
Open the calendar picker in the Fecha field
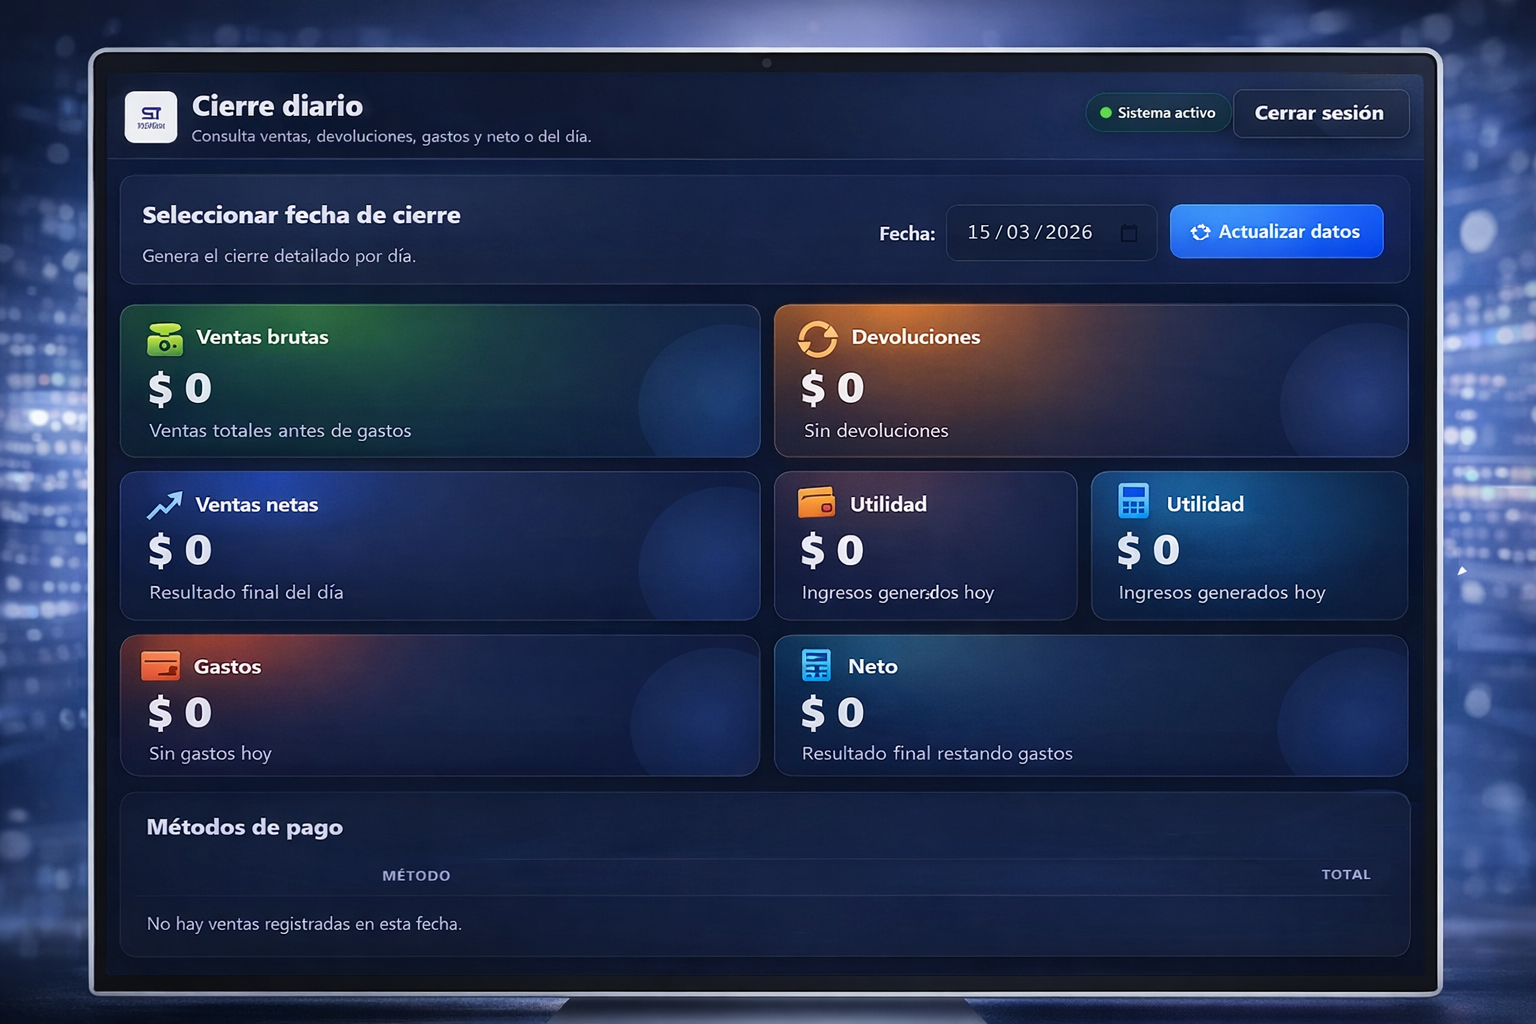(x=1129, y=233)
